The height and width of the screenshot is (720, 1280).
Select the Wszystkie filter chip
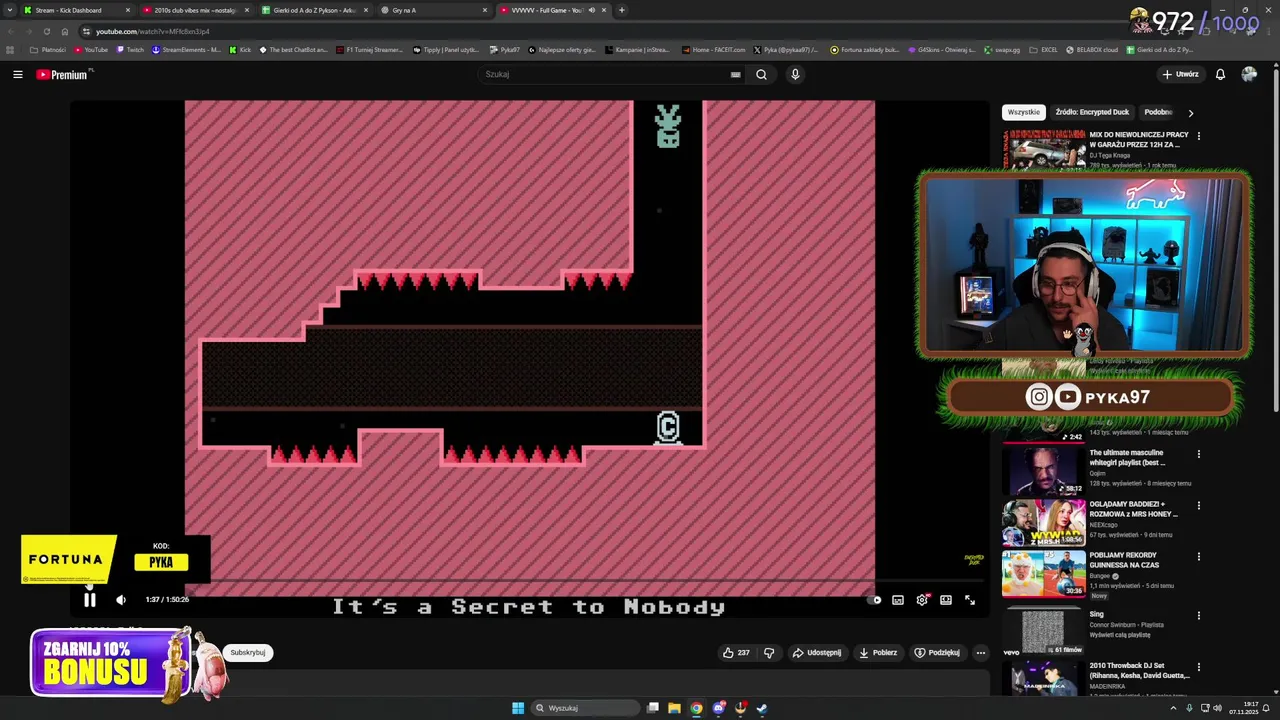[x=1023, y=112]
